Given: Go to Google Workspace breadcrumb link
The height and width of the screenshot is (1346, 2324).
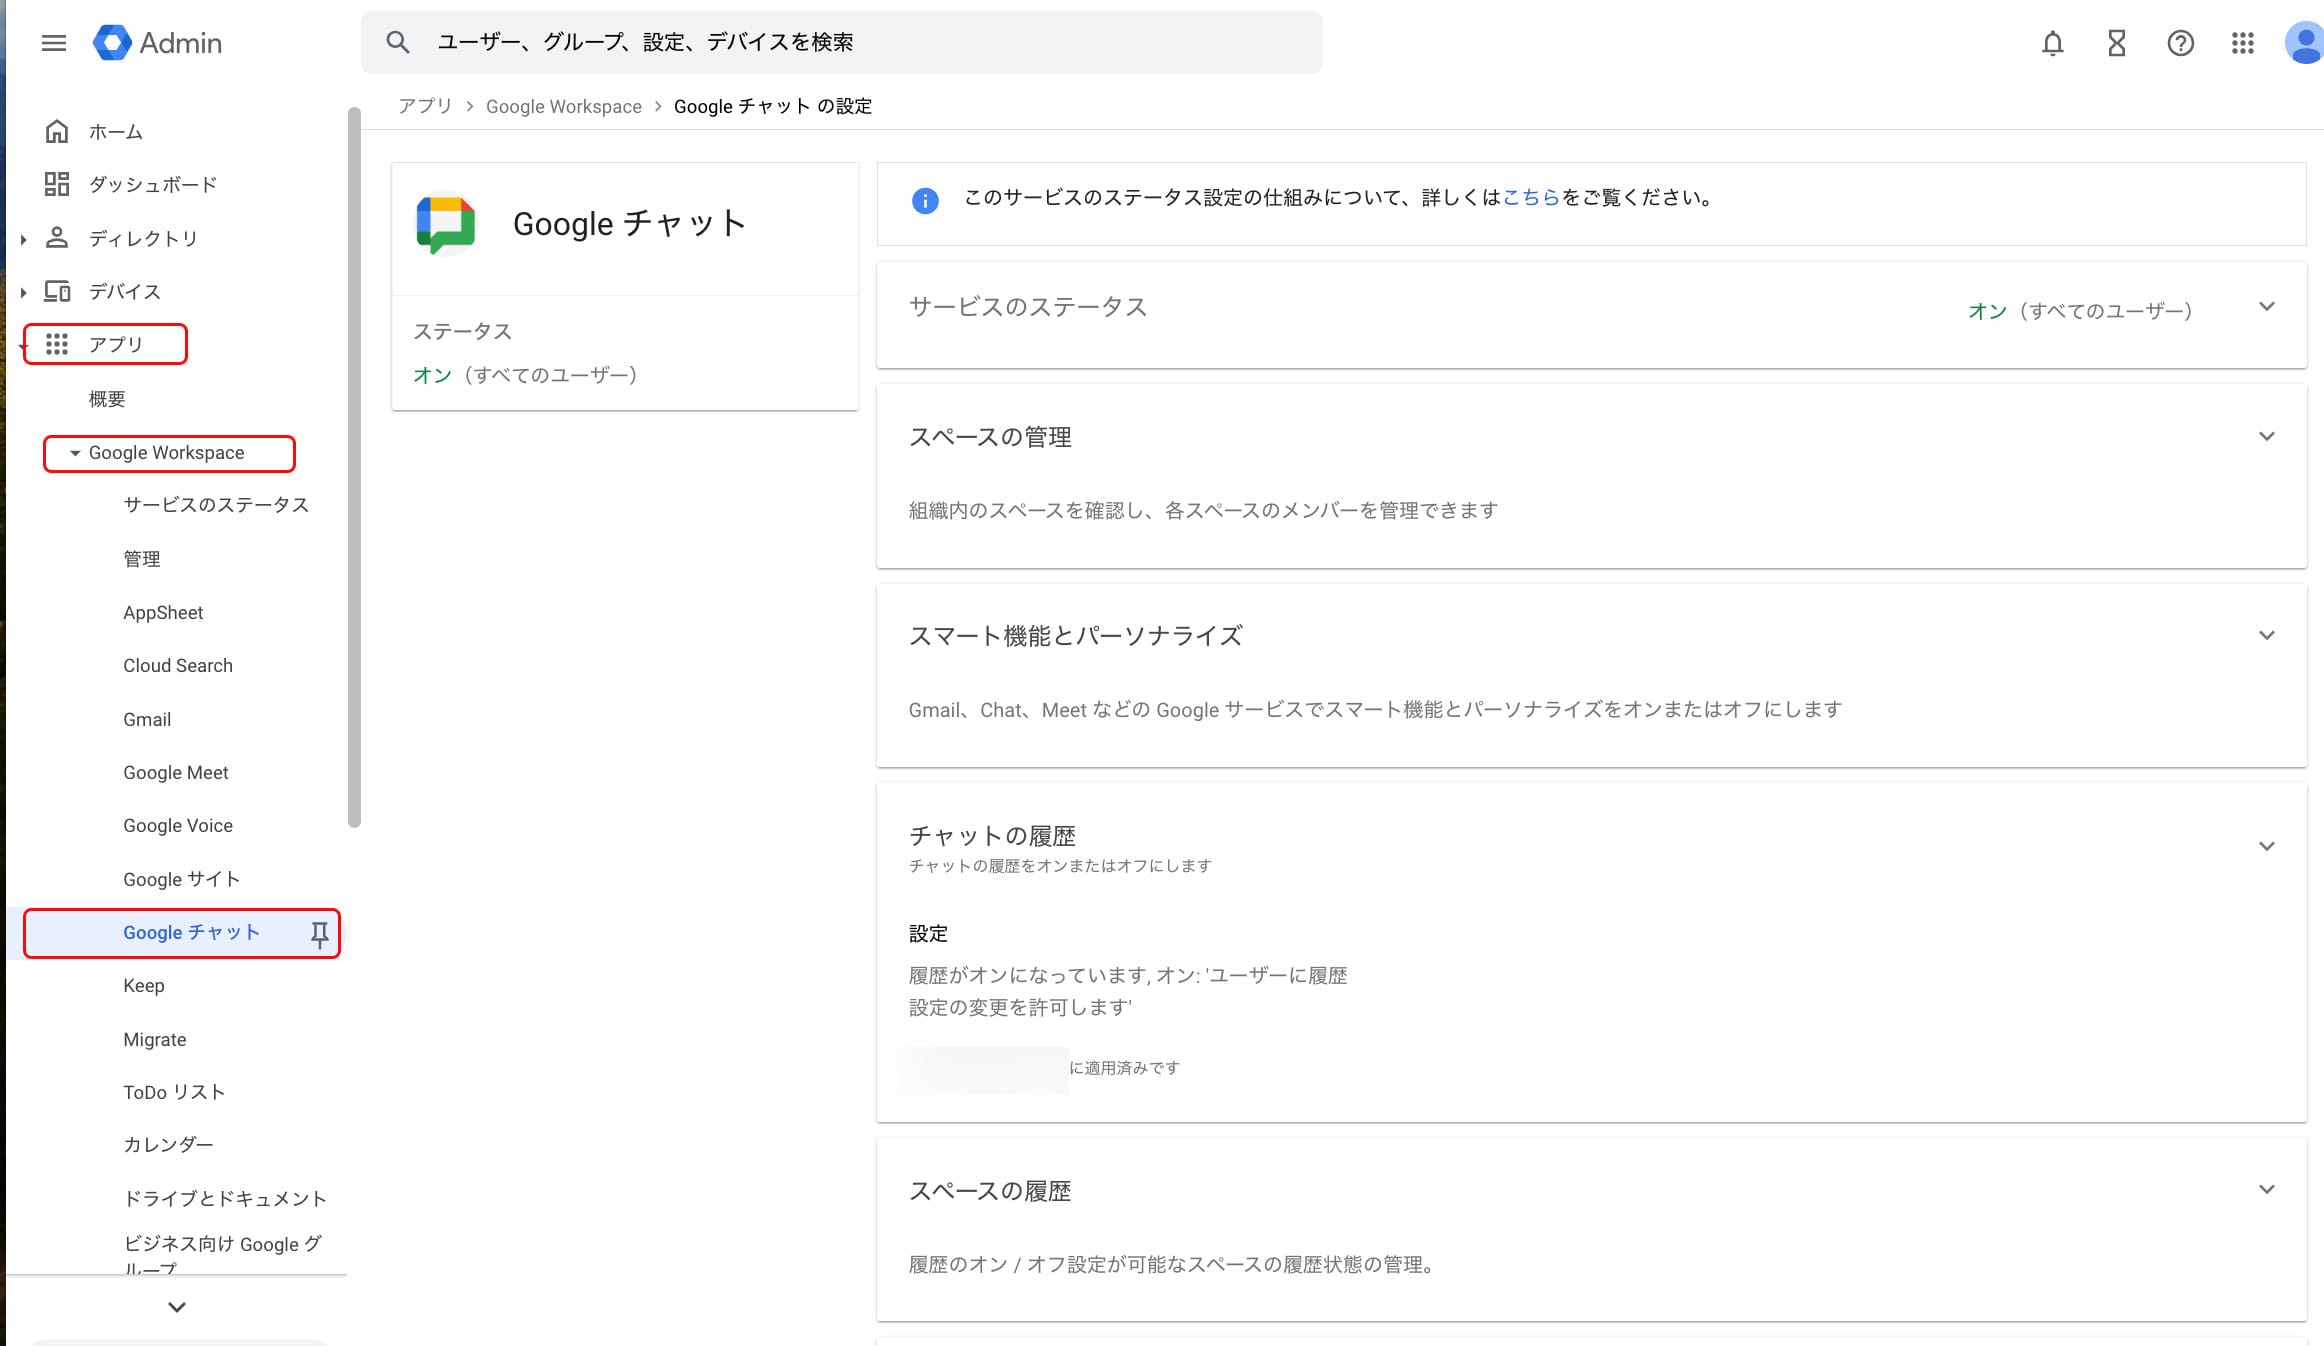Looking at the screenshot, I should tap(564, 107).
